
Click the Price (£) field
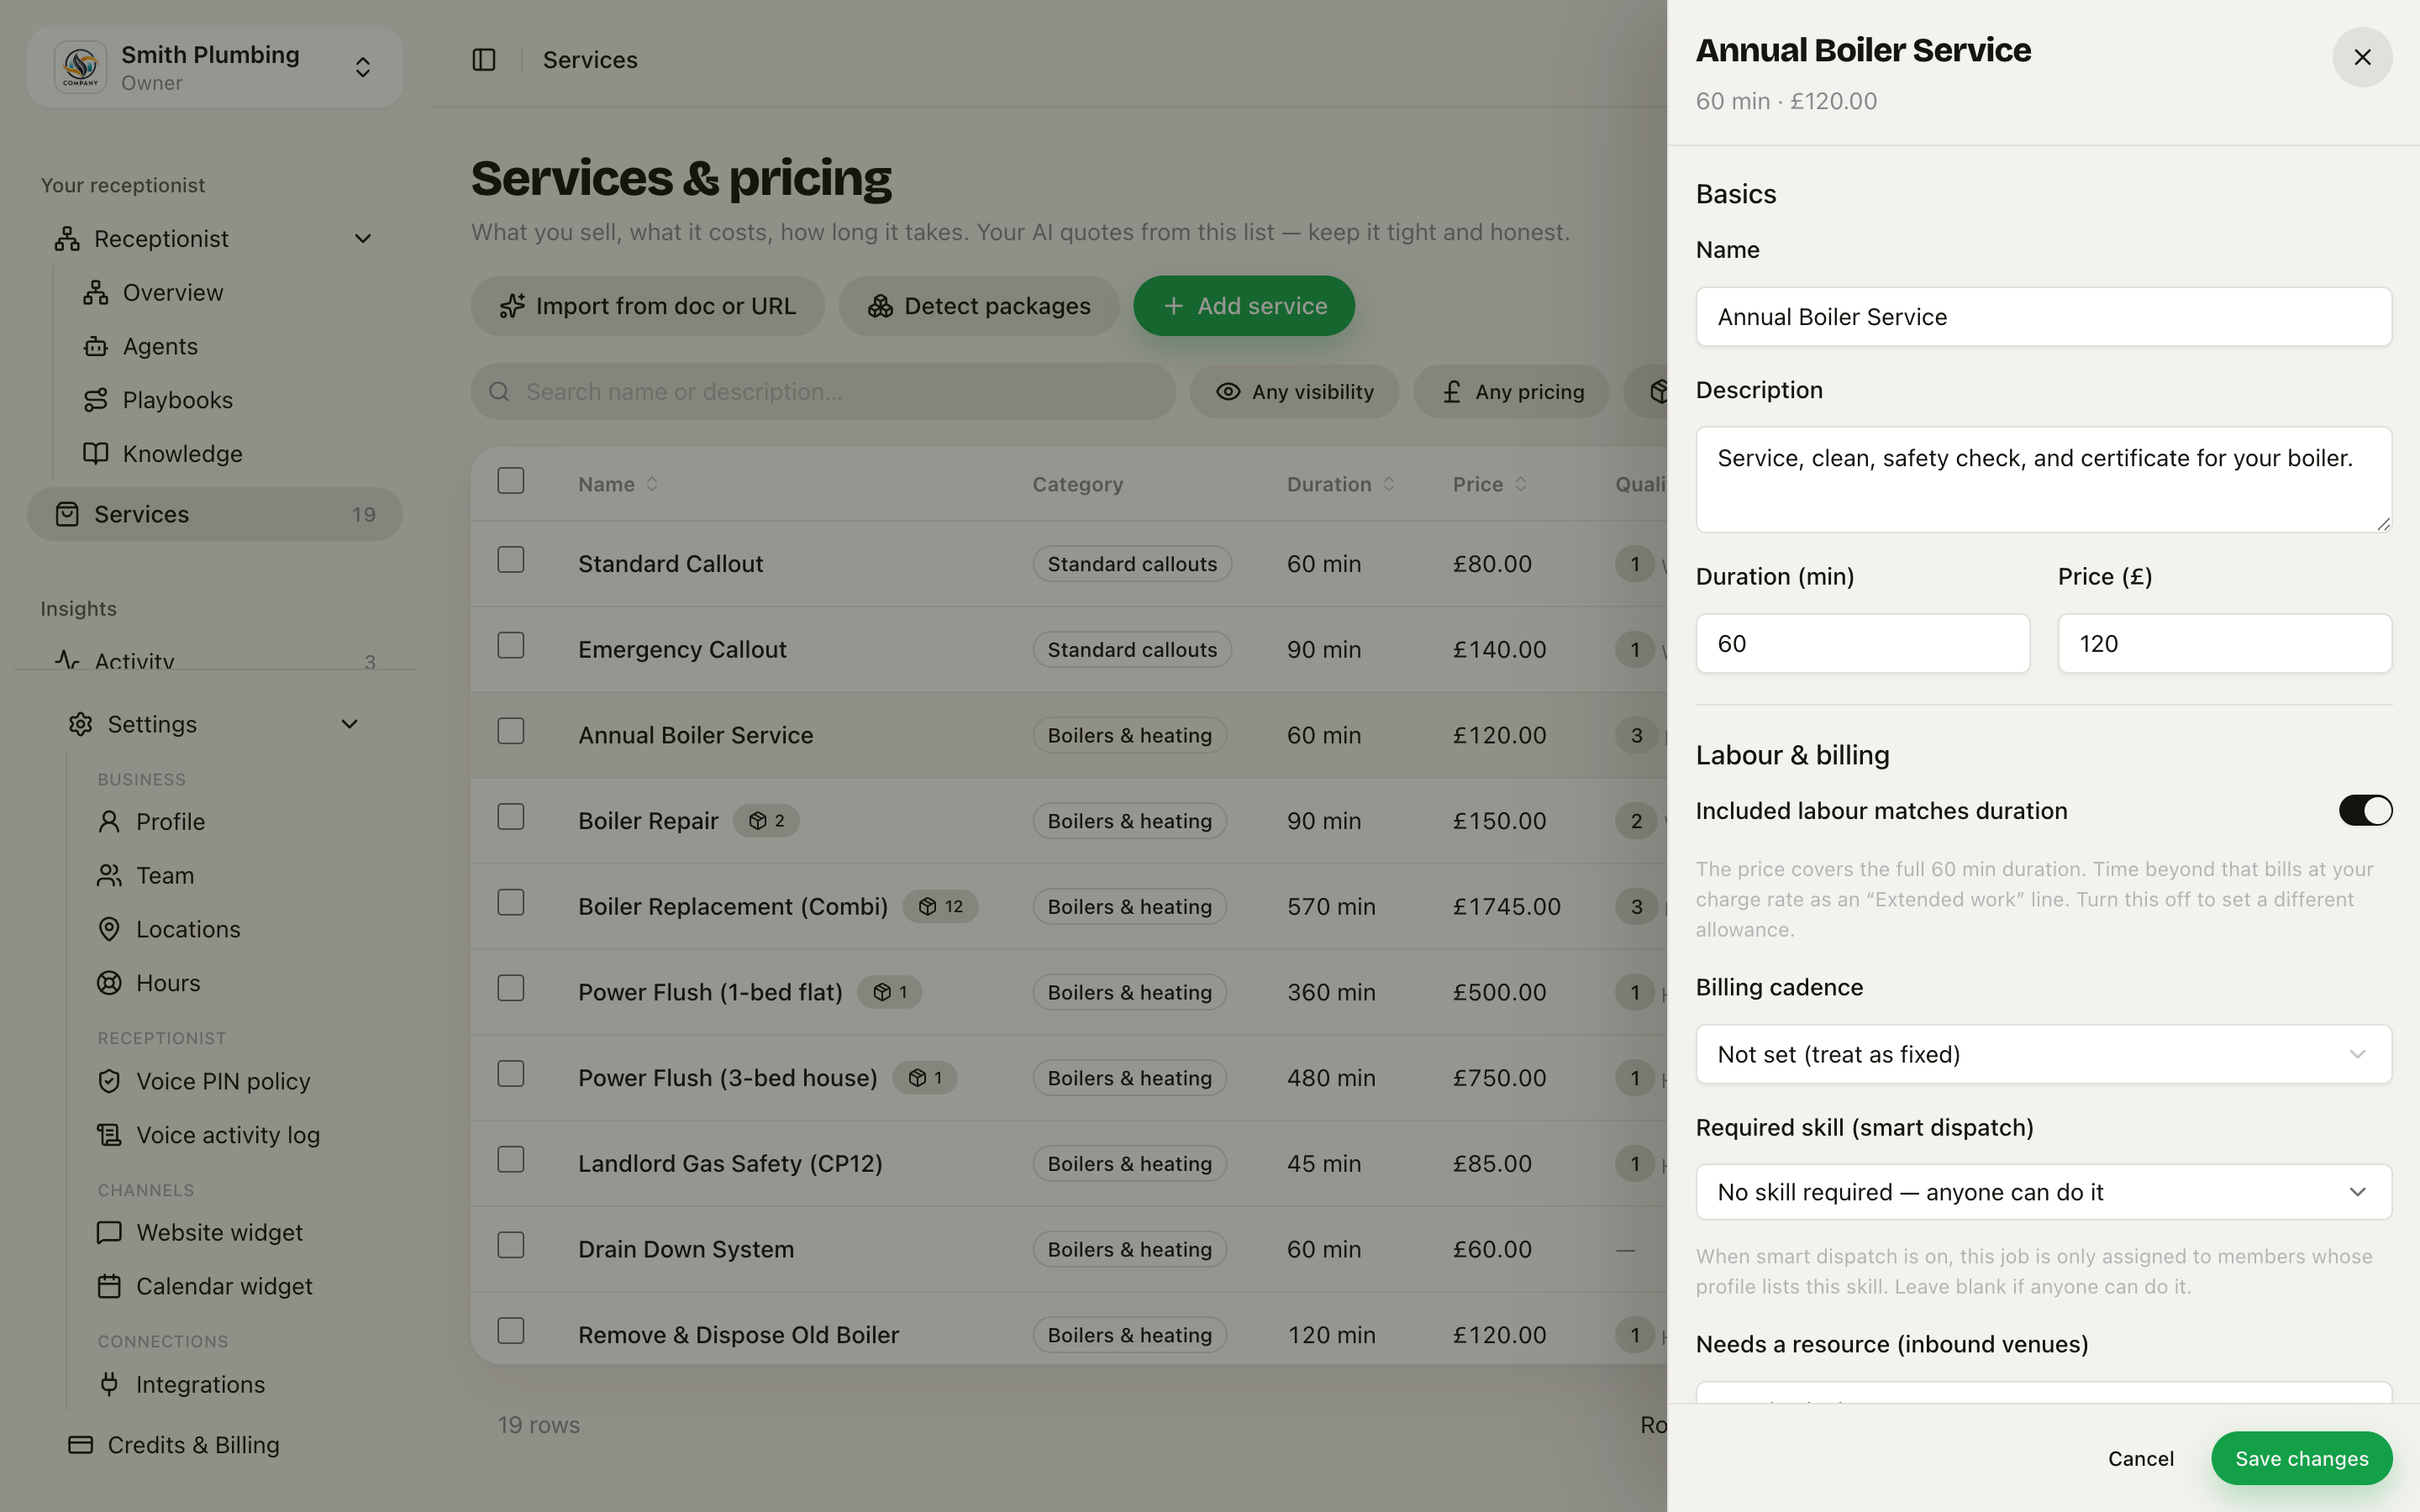tap(2224, 644)
